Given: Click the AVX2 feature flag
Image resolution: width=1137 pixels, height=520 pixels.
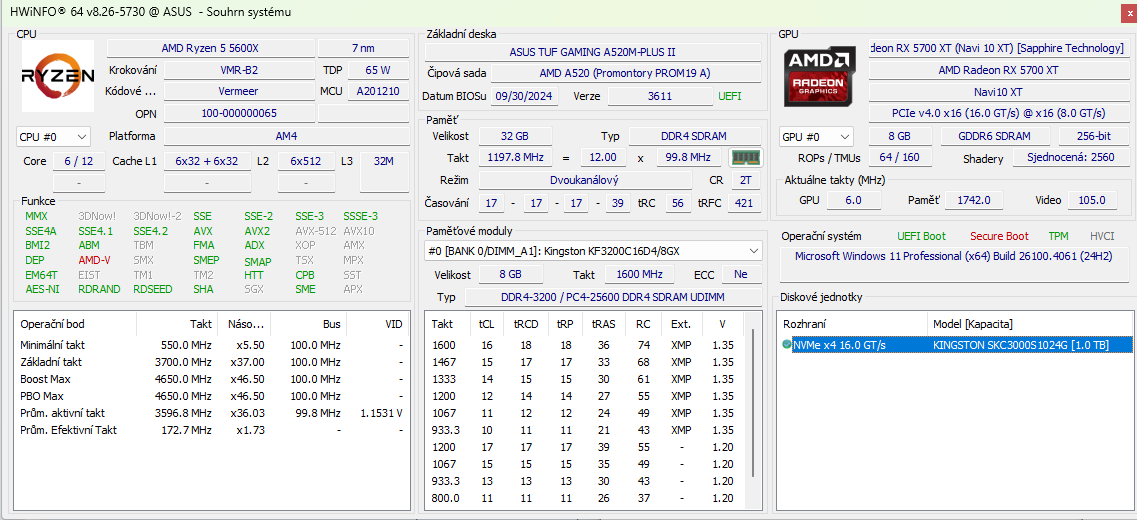Looking at the screenshot, I should [x=257, y=231].
